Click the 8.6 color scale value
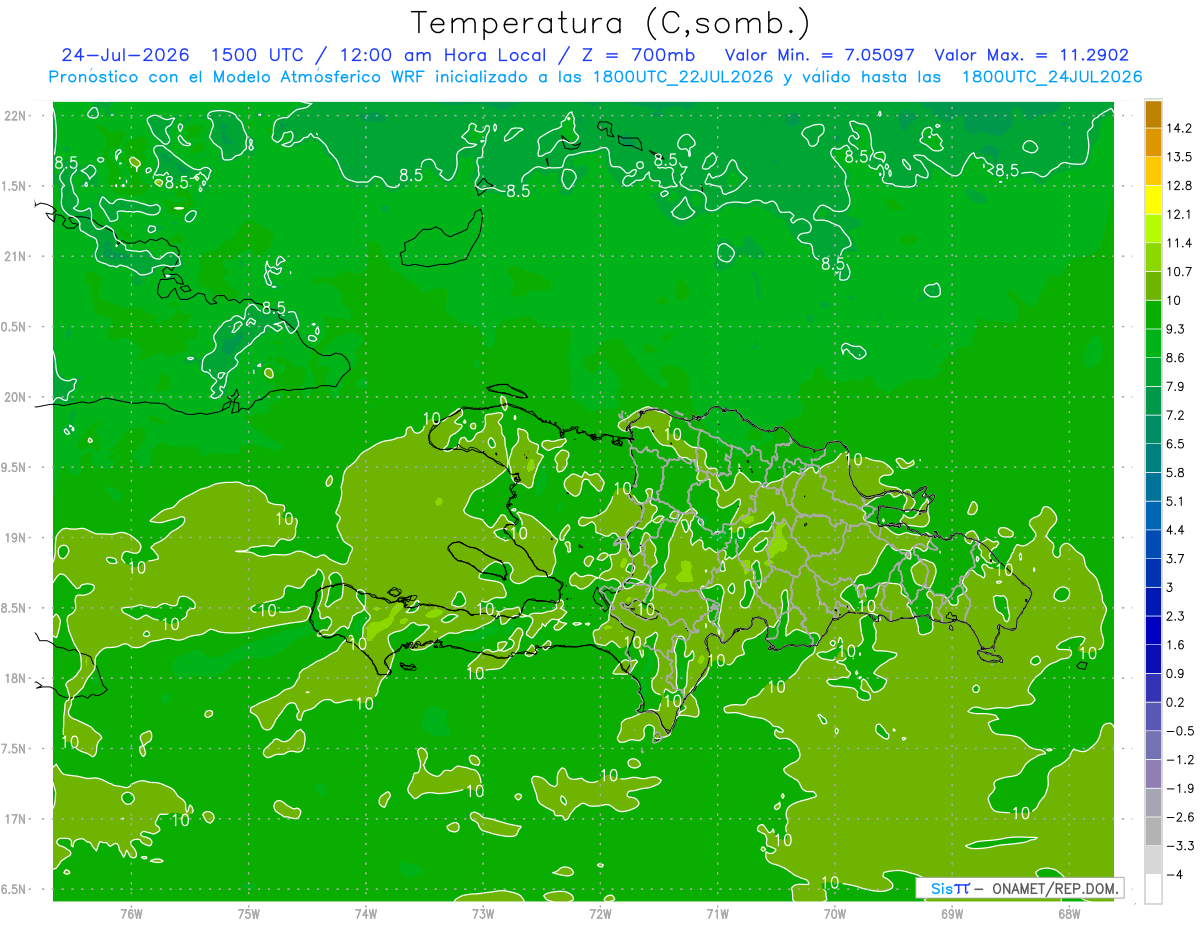This screenshot has height=927, width=1200. [x=1175, y=358]
